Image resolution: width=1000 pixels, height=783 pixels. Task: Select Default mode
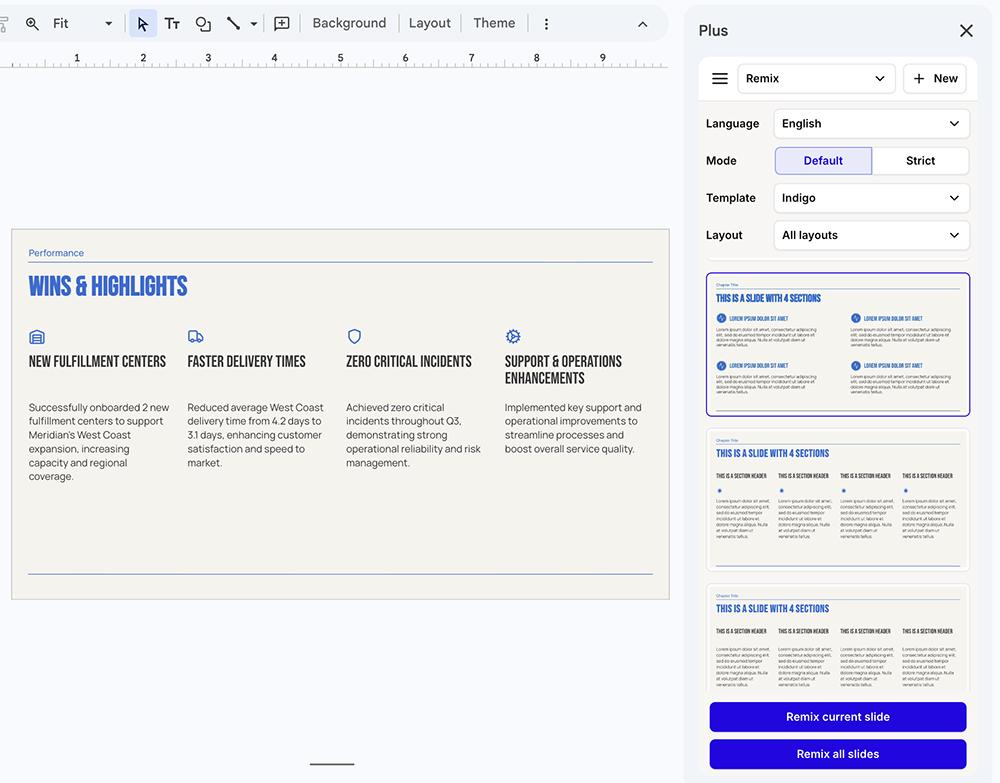click(823, 161)
